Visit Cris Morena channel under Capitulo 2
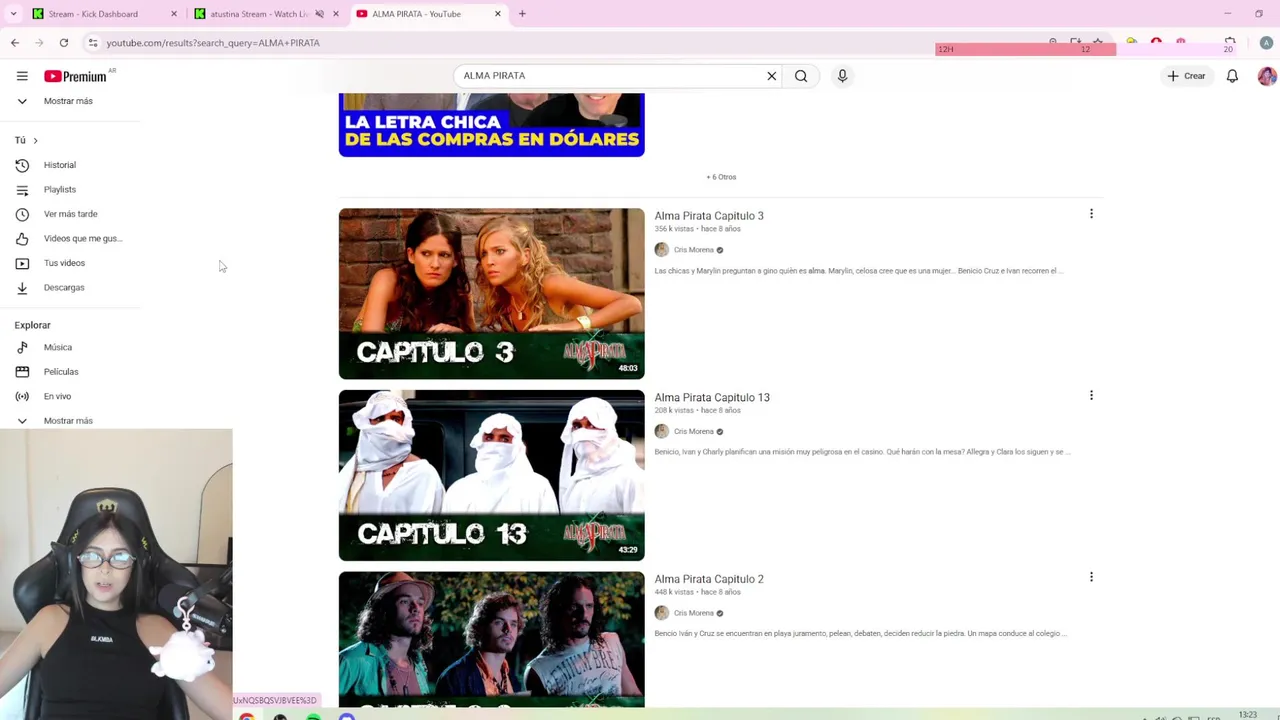Screen dimensions: 1280x720 (694, 613)
